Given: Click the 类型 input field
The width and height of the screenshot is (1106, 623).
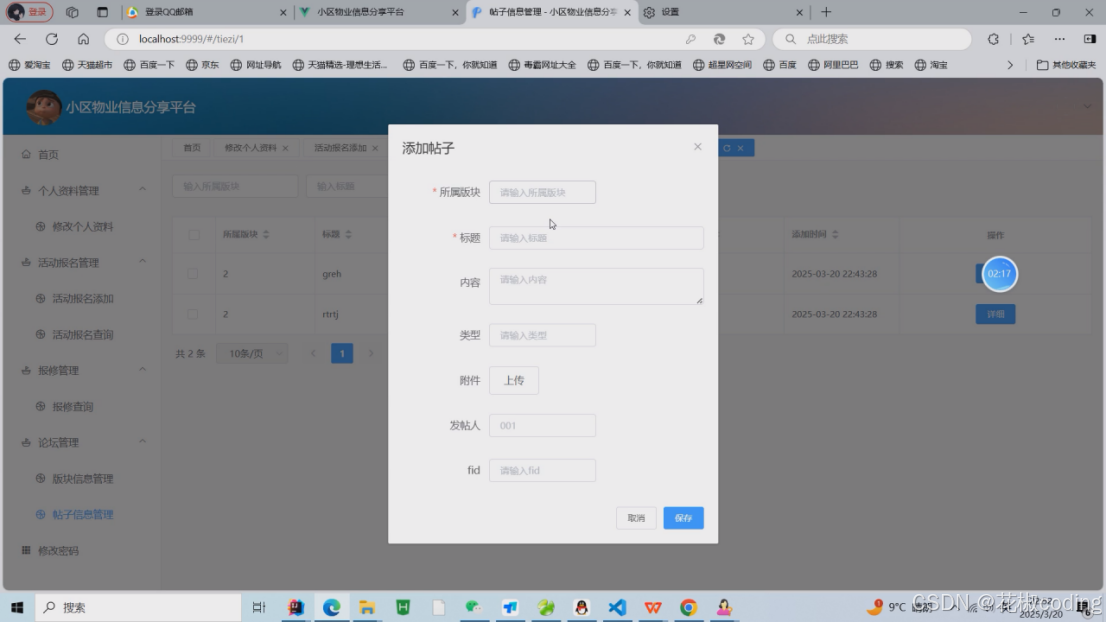Looking at the screenshot, I should coord(542,335).
